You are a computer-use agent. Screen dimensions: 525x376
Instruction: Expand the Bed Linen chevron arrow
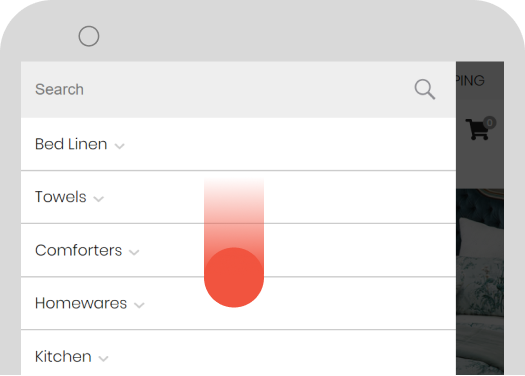[x=120, y=146]
